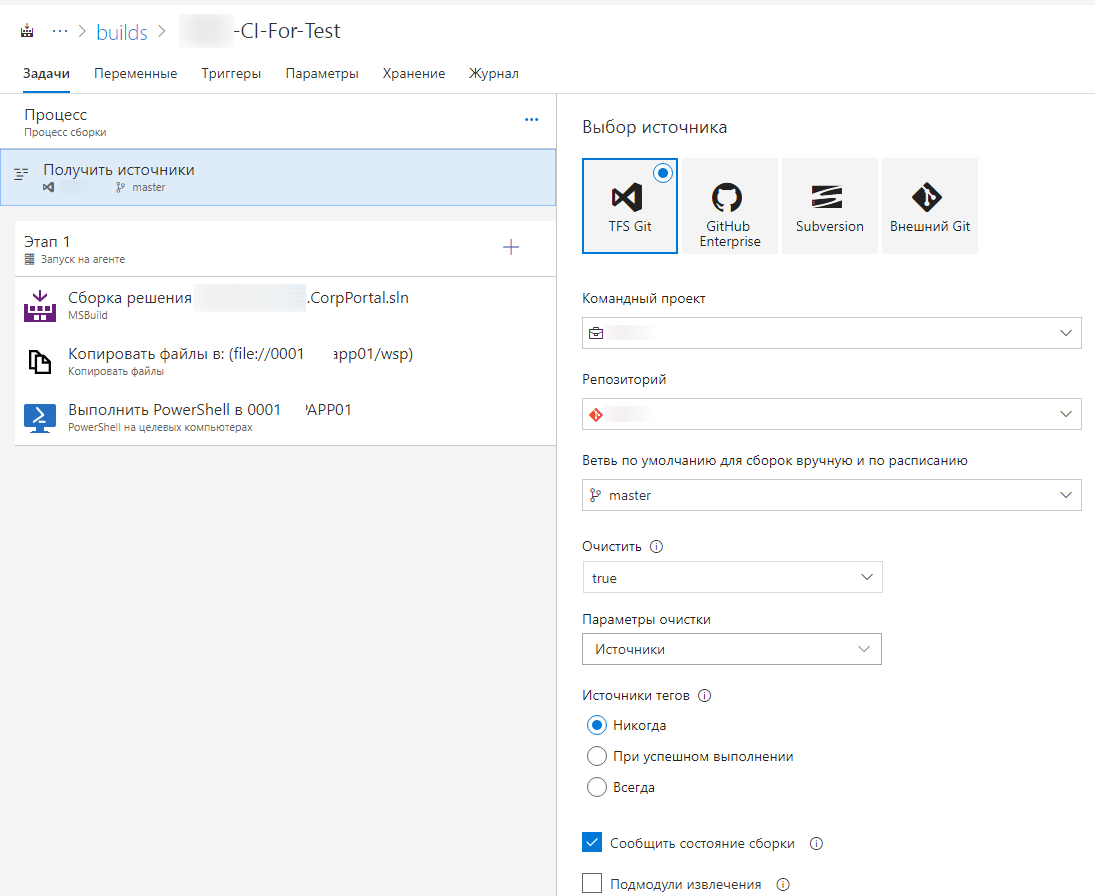
Task: Select the При успешном выполнении option
Action: click(597, 756)
